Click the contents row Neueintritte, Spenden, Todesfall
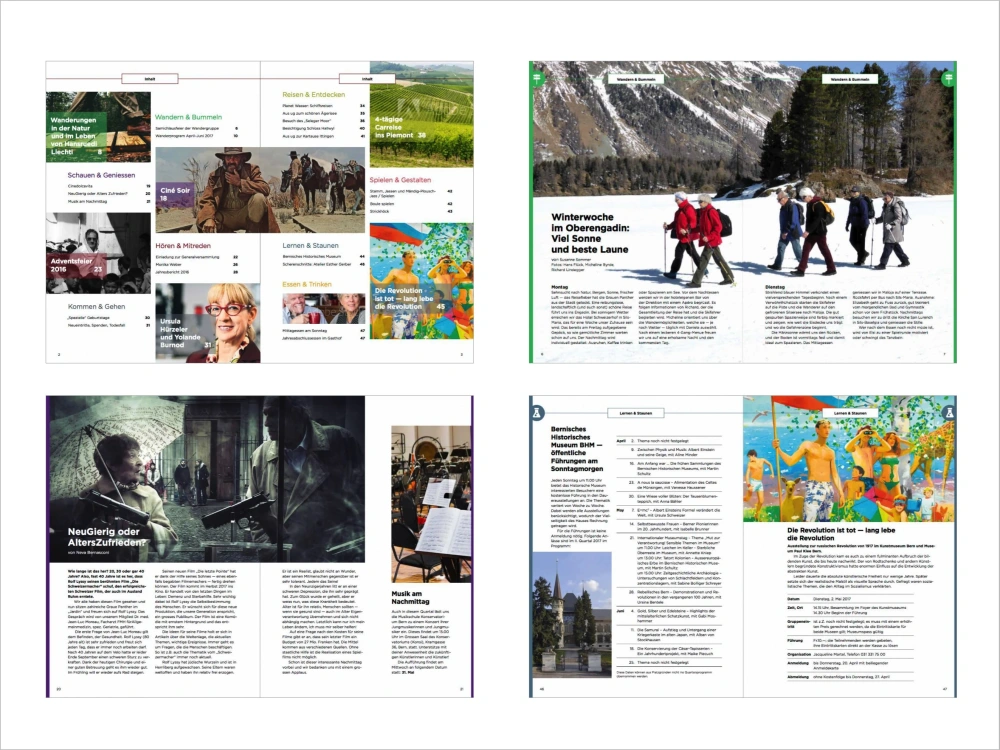 click(109, 325)
